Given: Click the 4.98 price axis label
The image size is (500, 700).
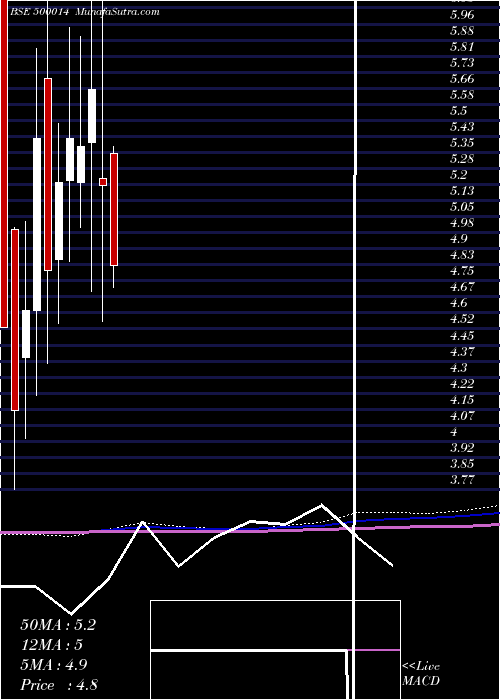Looking at the screenshot, I should pos(462,223).
